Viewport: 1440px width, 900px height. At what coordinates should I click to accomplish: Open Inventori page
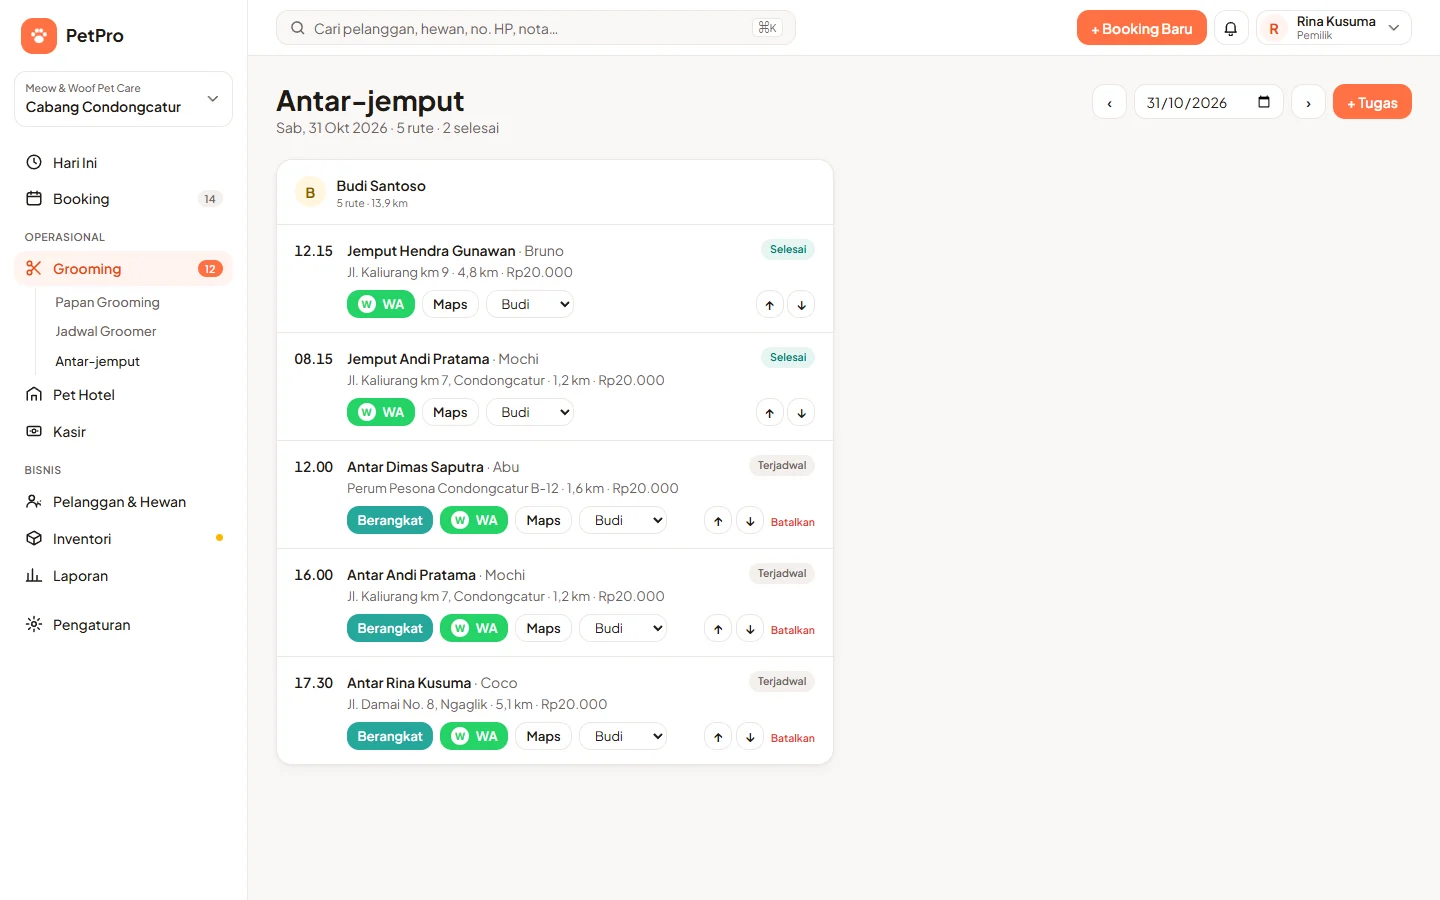point(123,539)
